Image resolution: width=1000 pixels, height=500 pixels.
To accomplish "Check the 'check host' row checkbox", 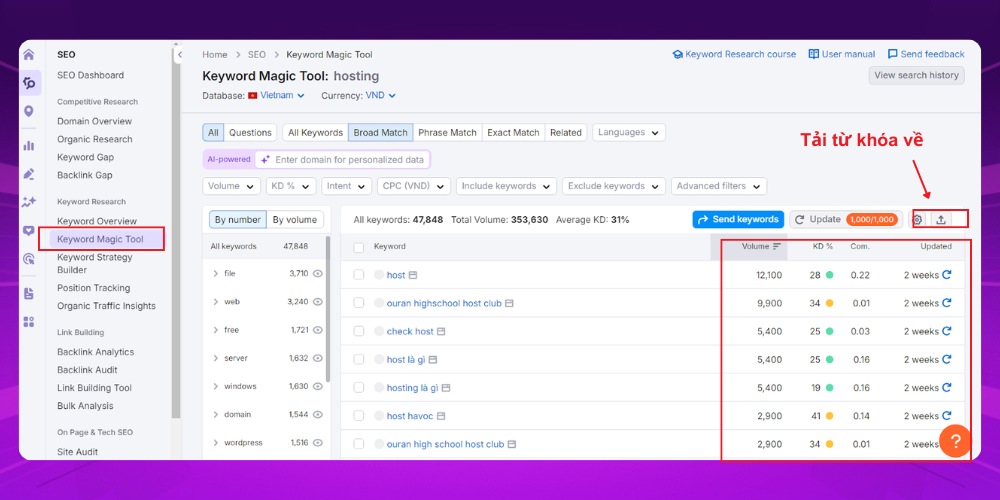I will click(x=359, y=331).
